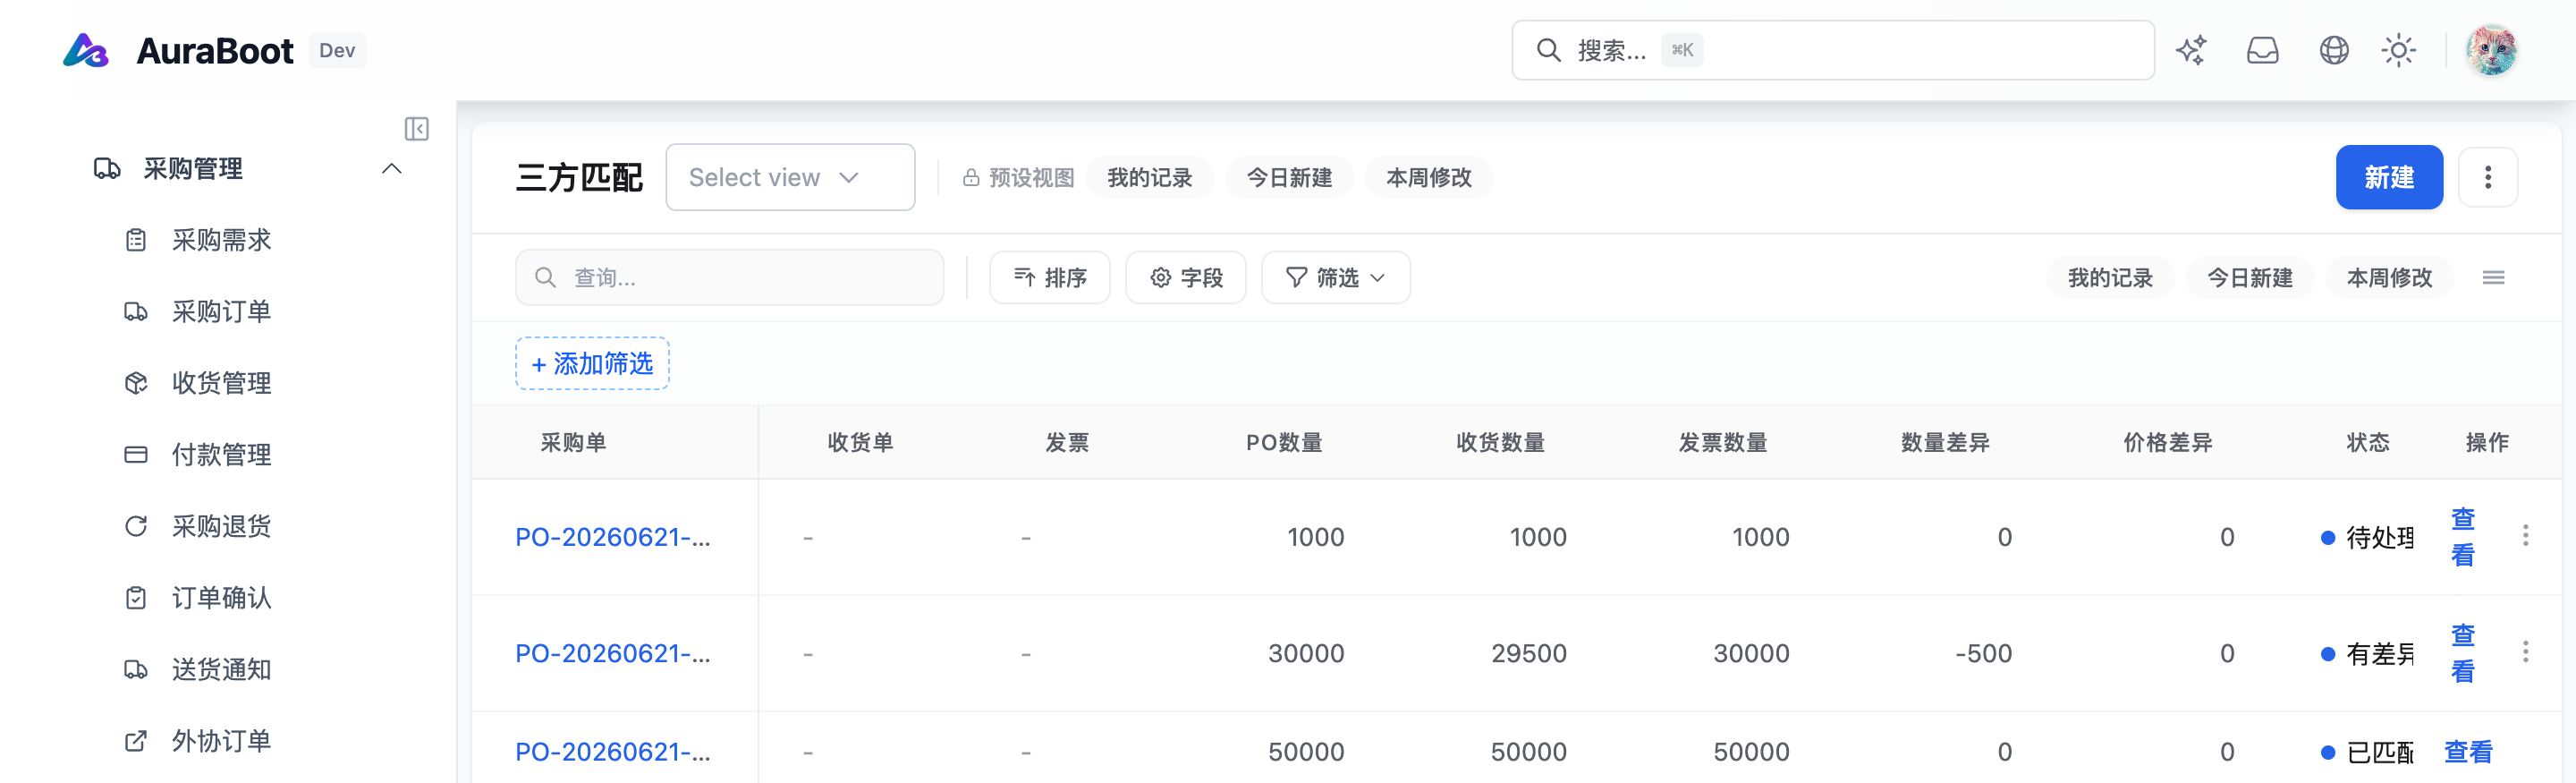Open 送货通知 in sidebar

tap(221, 670)
